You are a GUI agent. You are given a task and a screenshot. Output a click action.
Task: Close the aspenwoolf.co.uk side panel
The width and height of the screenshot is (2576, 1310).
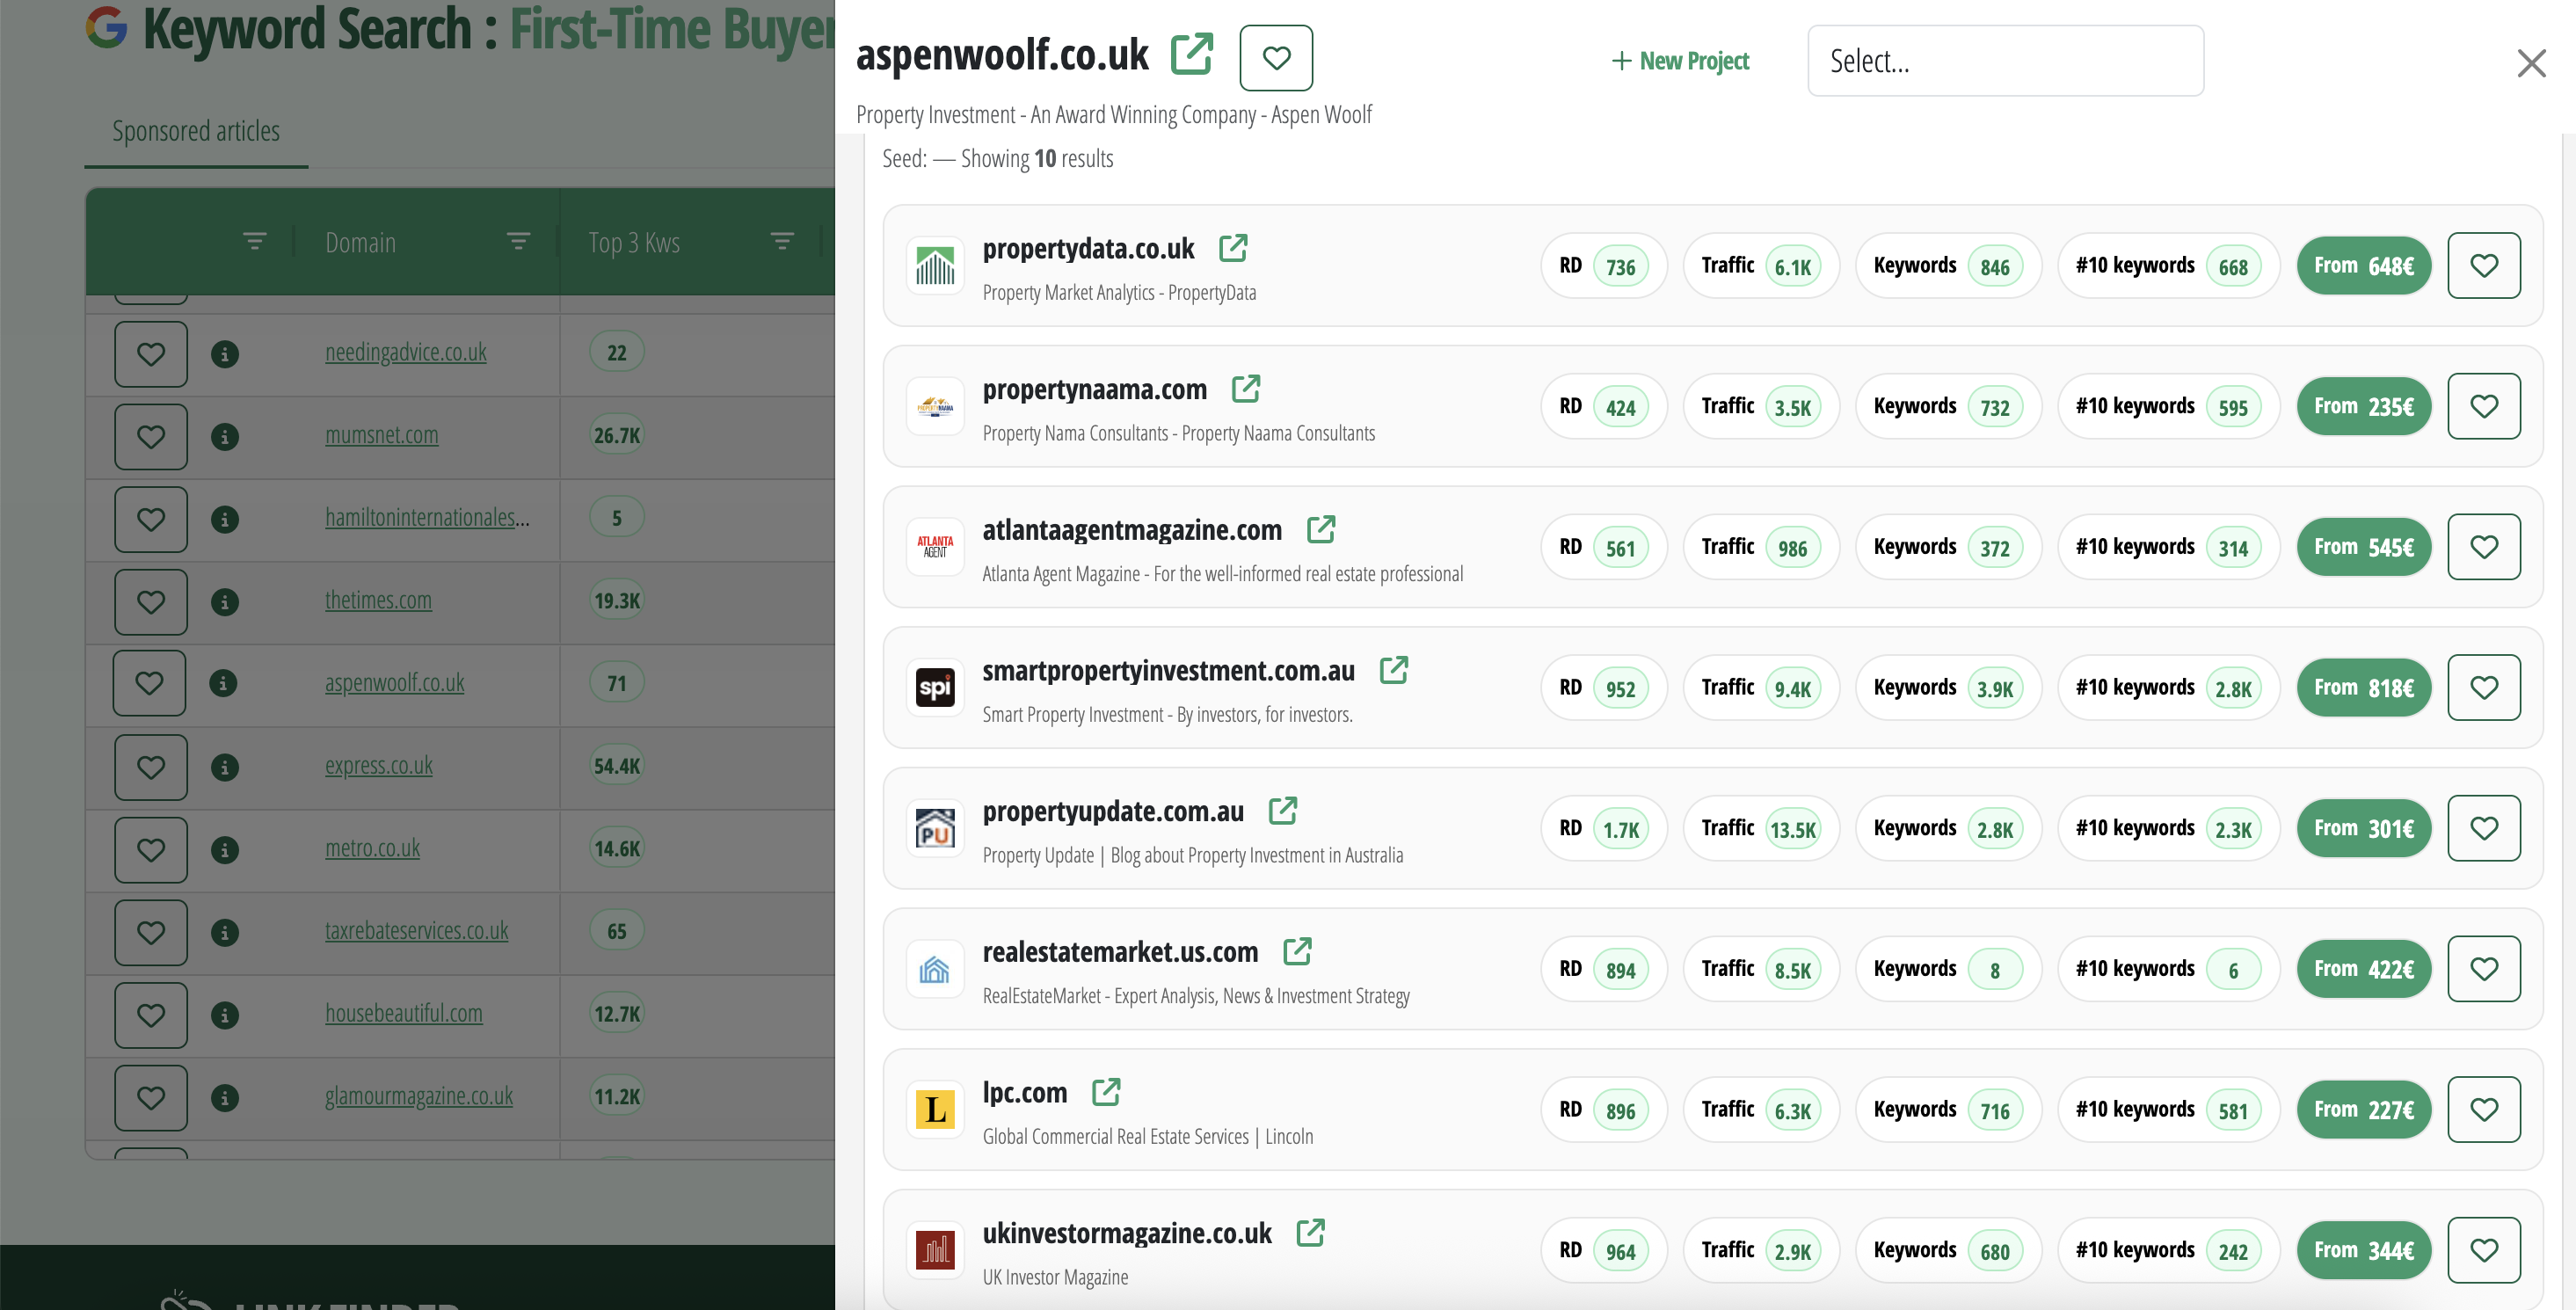[2531, 63]
